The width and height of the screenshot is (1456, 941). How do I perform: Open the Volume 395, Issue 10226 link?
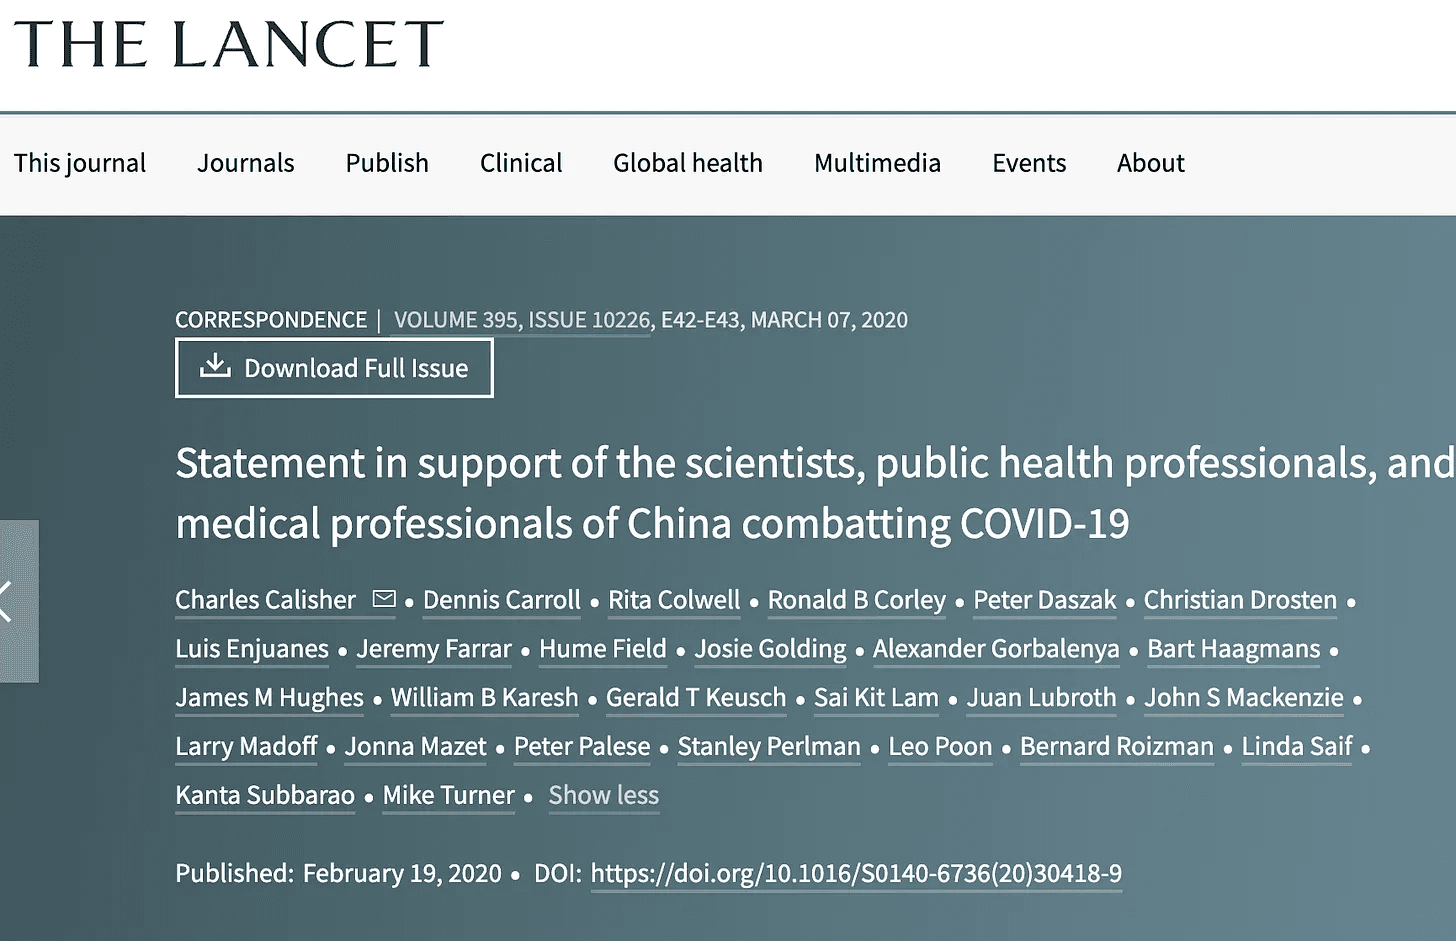pos(522,320)
